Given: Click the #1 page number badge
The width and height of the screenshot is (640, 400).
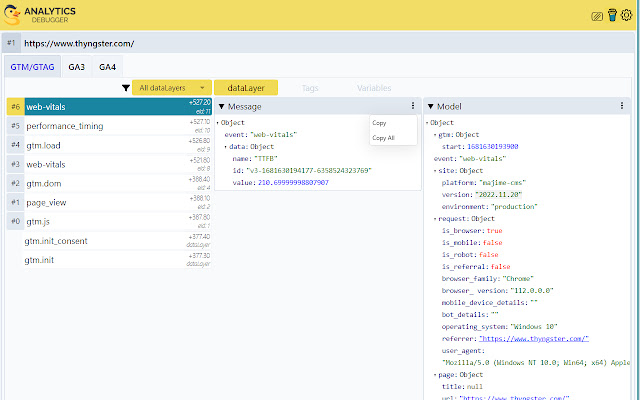Looking at the screenshot, I should click(x=11, y=43).
